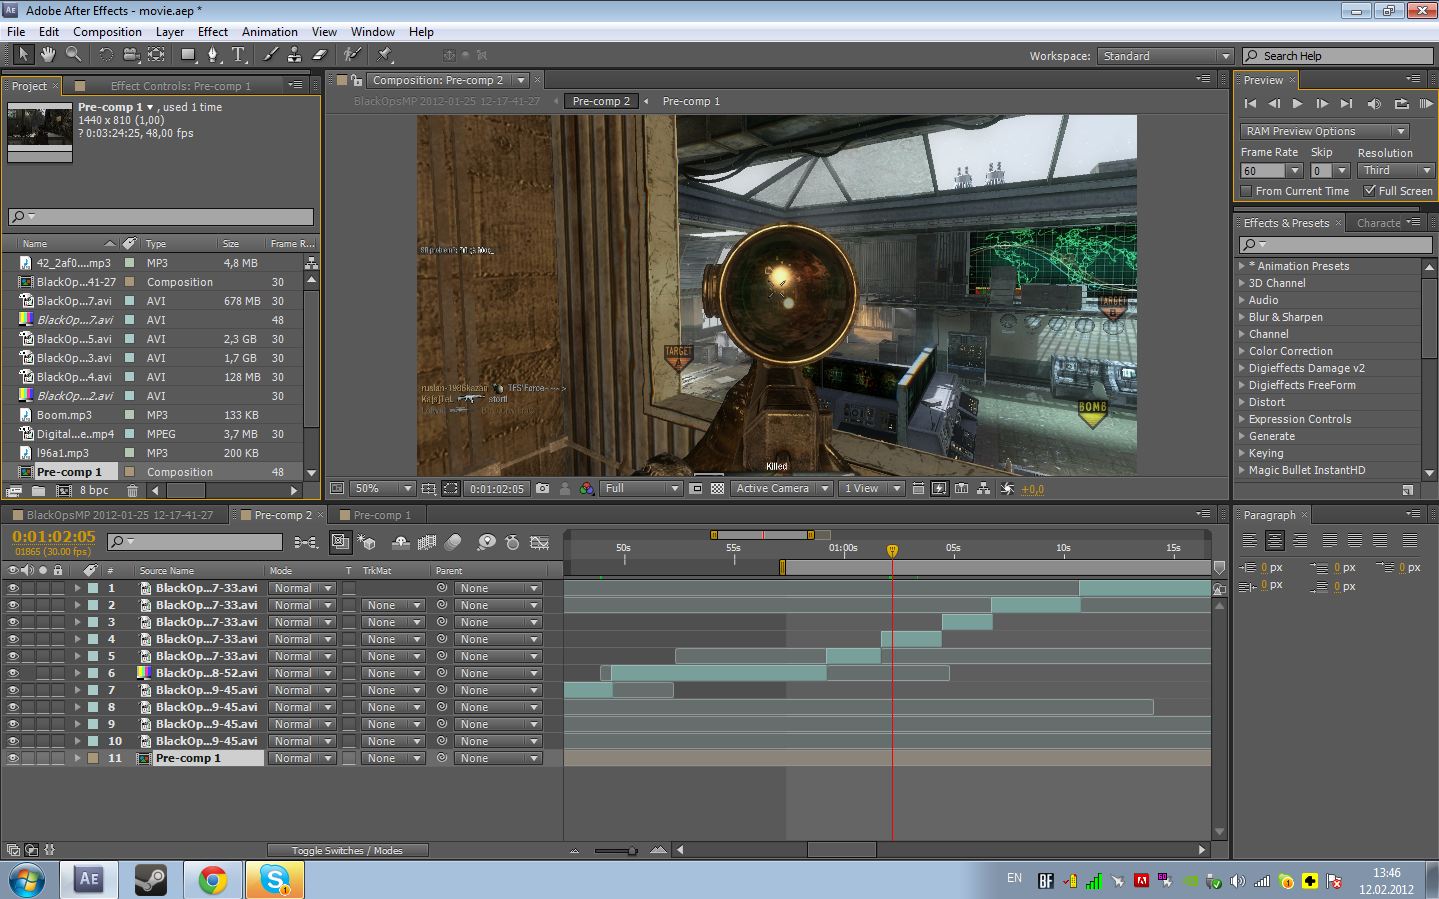The height and width of the screenshot is (899, 1439).
Task: Open blending Mode dropdown for layer 3
Action: (303, 622)
